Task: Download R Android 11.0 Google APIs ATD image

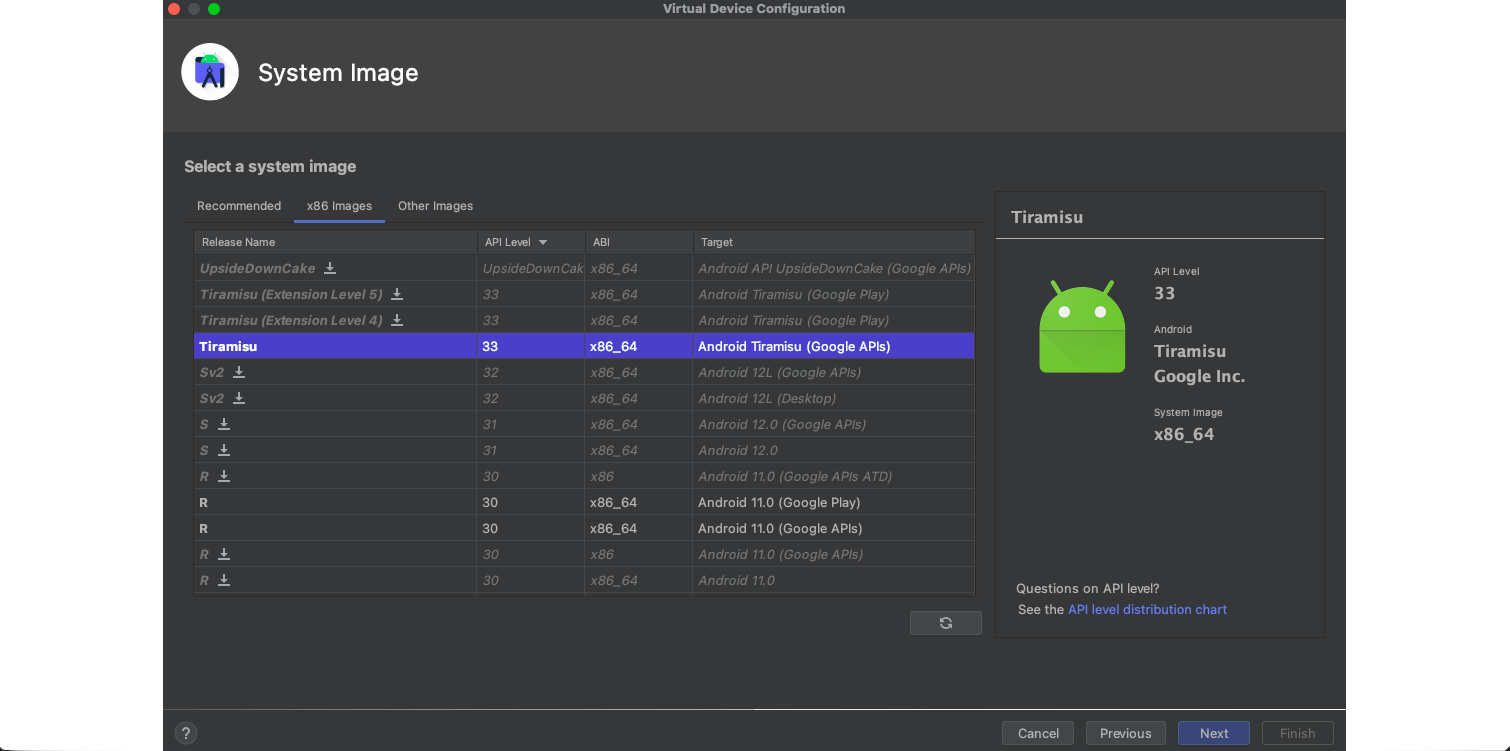Action: coord(224,476)
